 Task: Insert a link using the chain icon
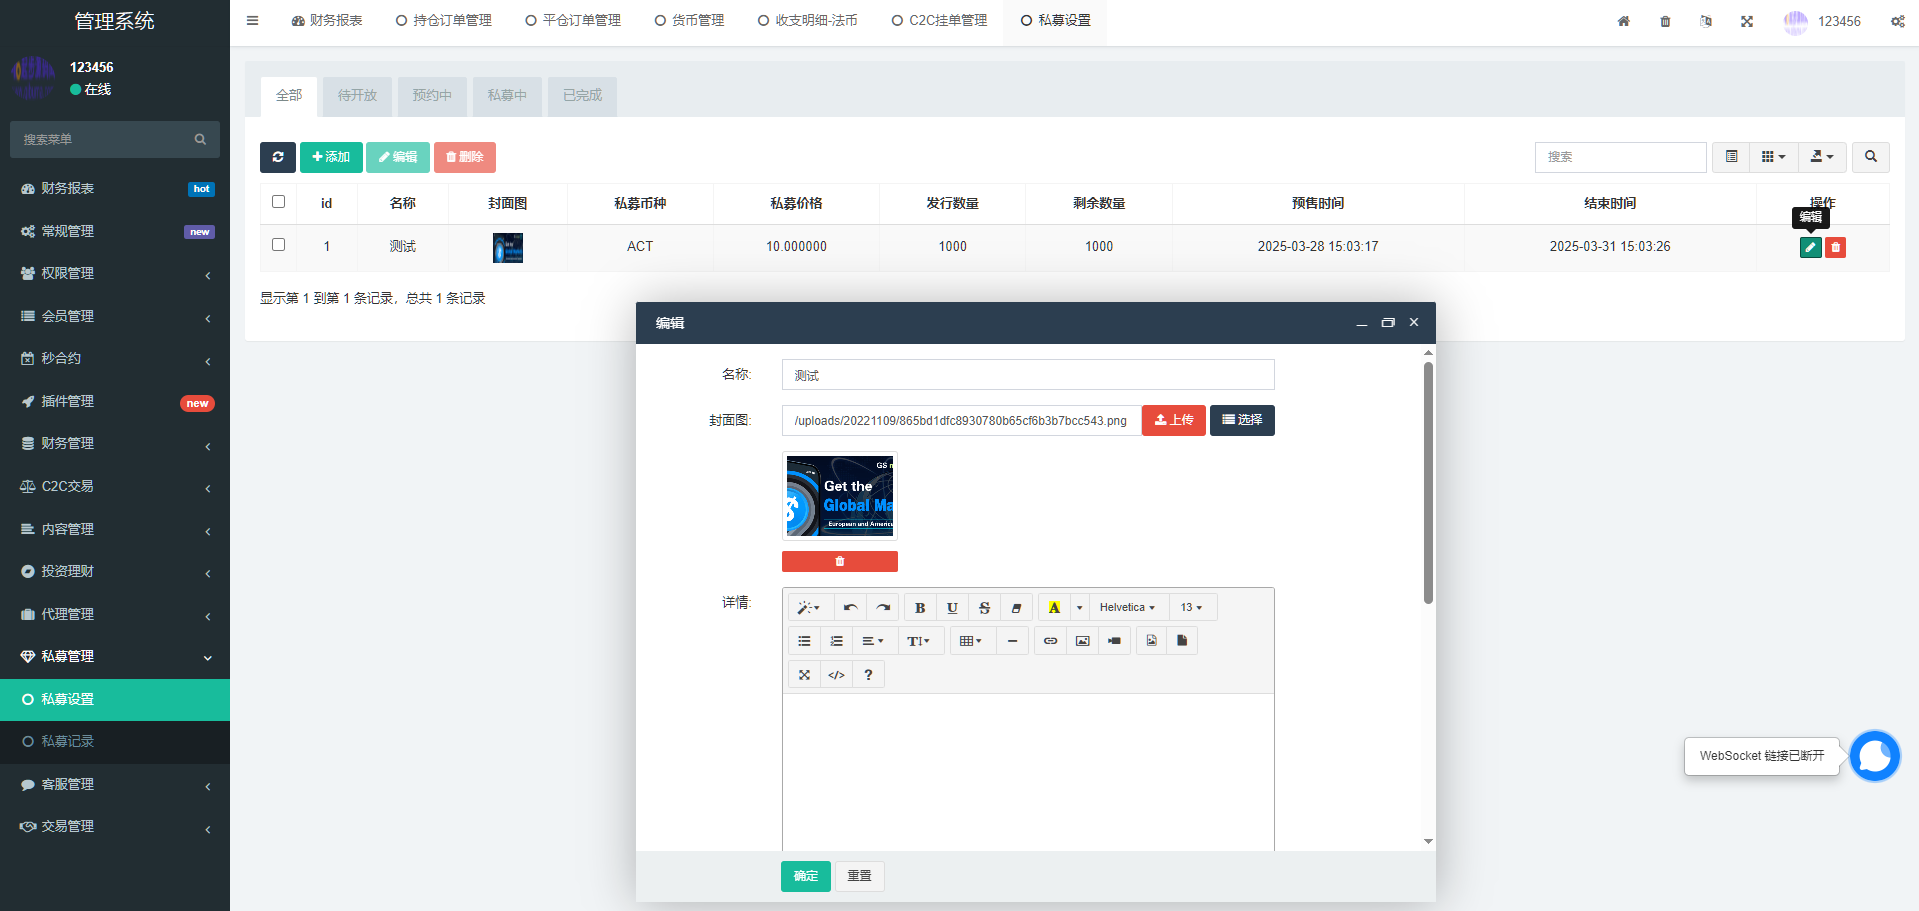point(1050,641)
